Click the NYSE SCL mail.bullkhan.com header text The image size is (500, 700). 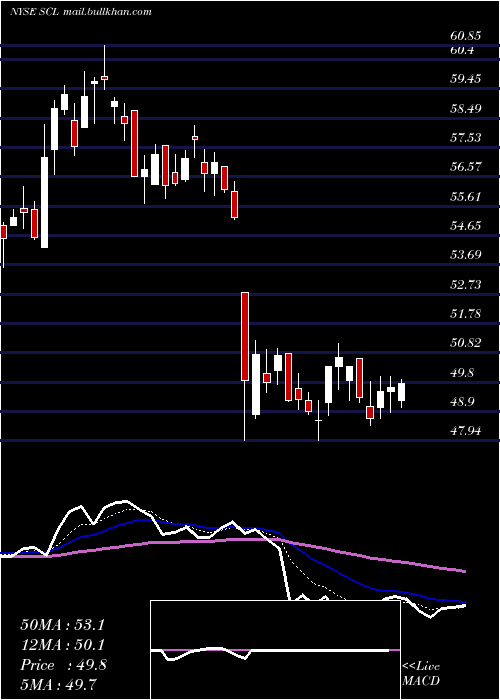coord(81,12)
